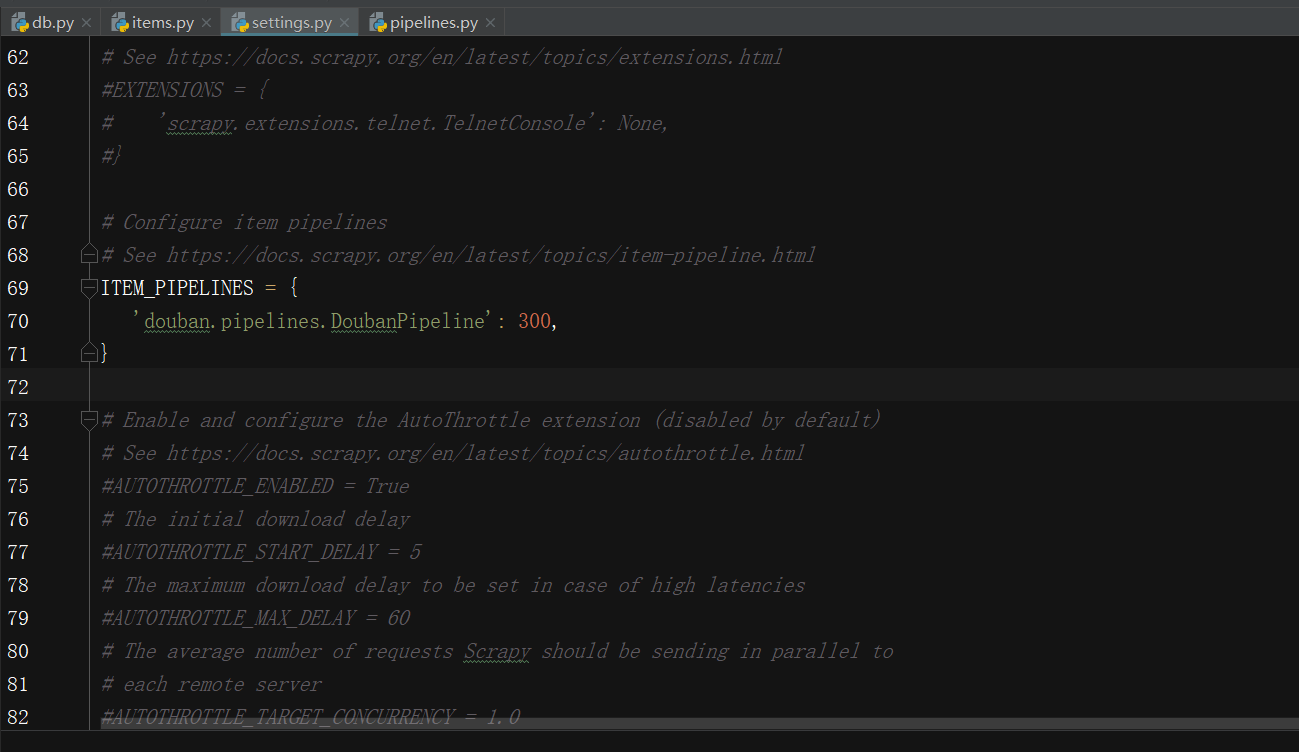Click the Python file icon on settings.py tab
The height and width of the screenshot is (752, 1299).
coord(240,22)
